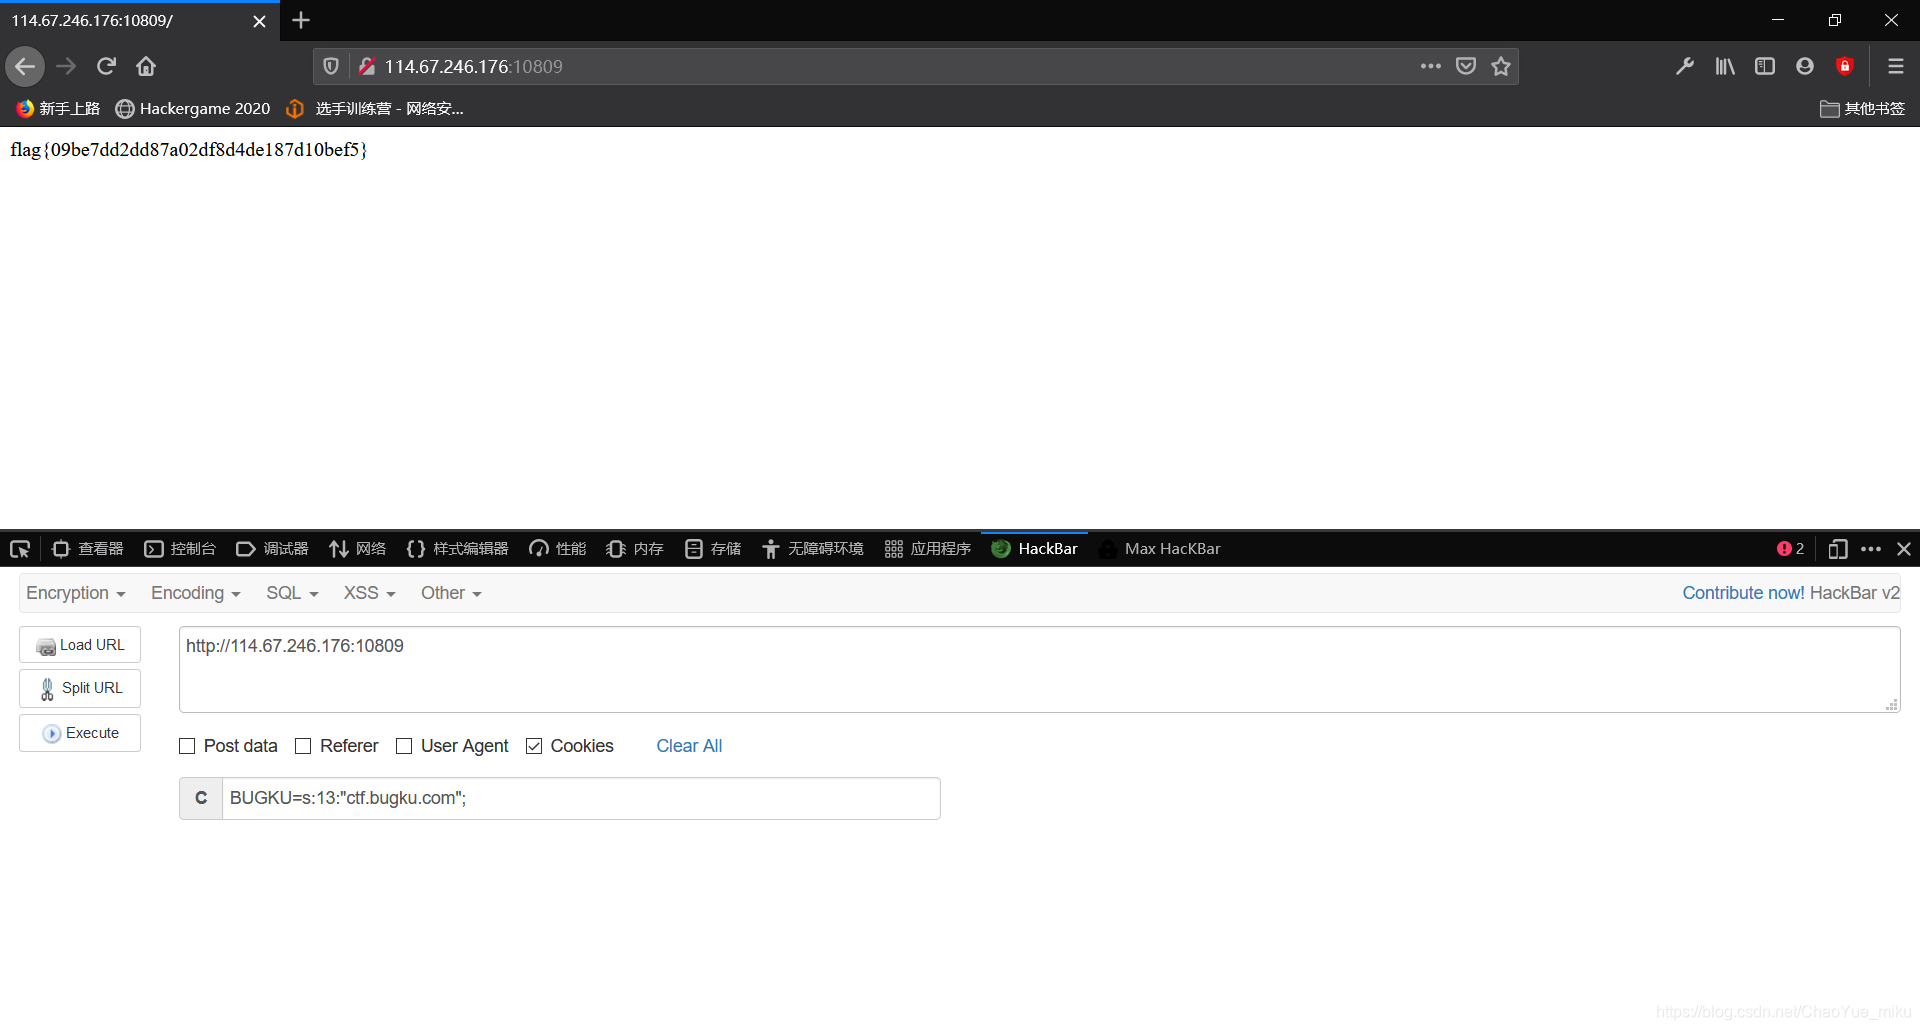Enable the Post data checkbox
1920x1030 pixels.
point(186,746)
